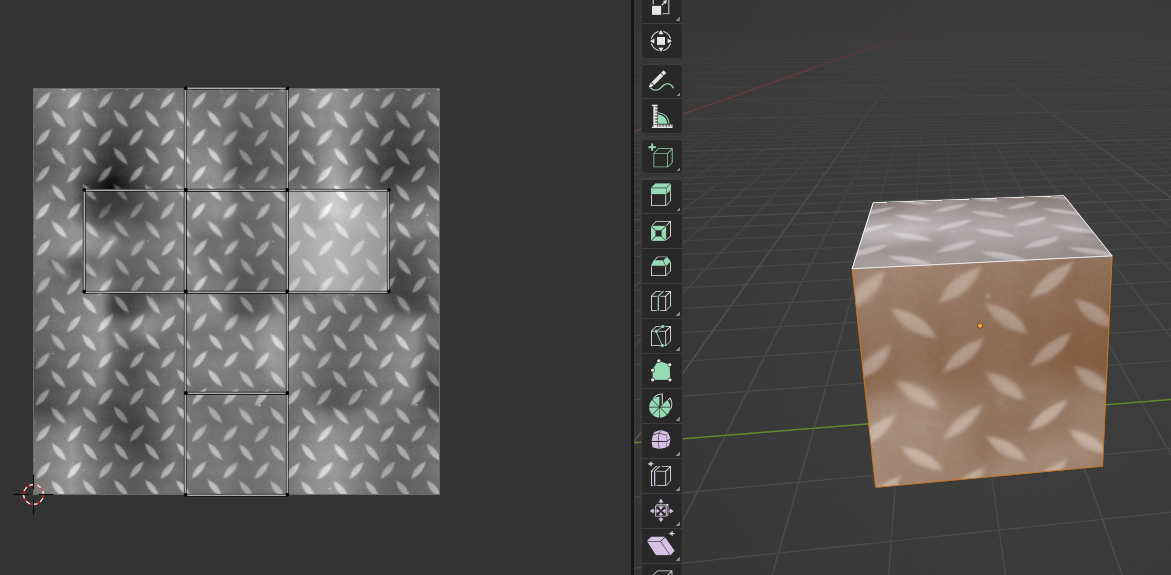1171x575 pixels.
Task: Click the cube's orange origin point
Action: tap(980, 326)
